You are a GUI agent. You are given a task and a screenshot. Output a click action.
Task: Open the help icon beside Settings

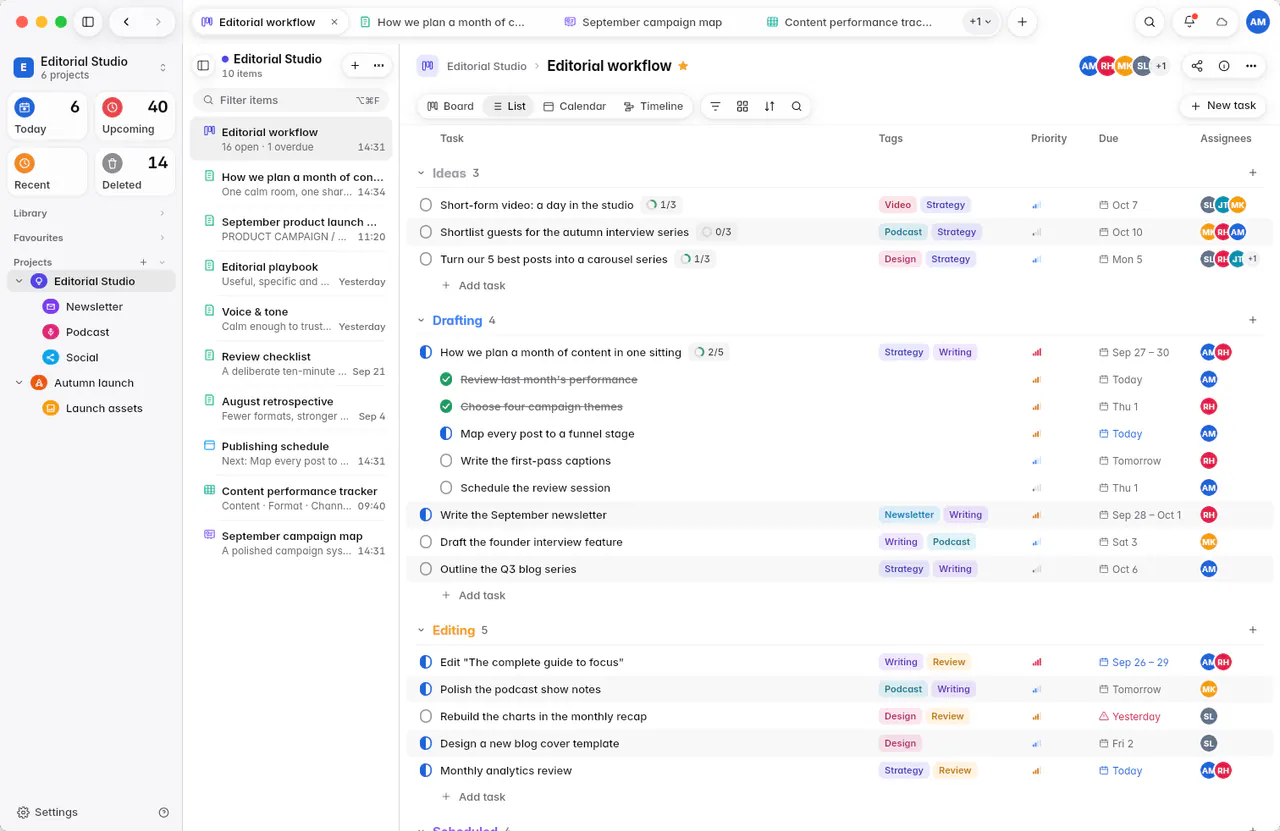[164, 813]
